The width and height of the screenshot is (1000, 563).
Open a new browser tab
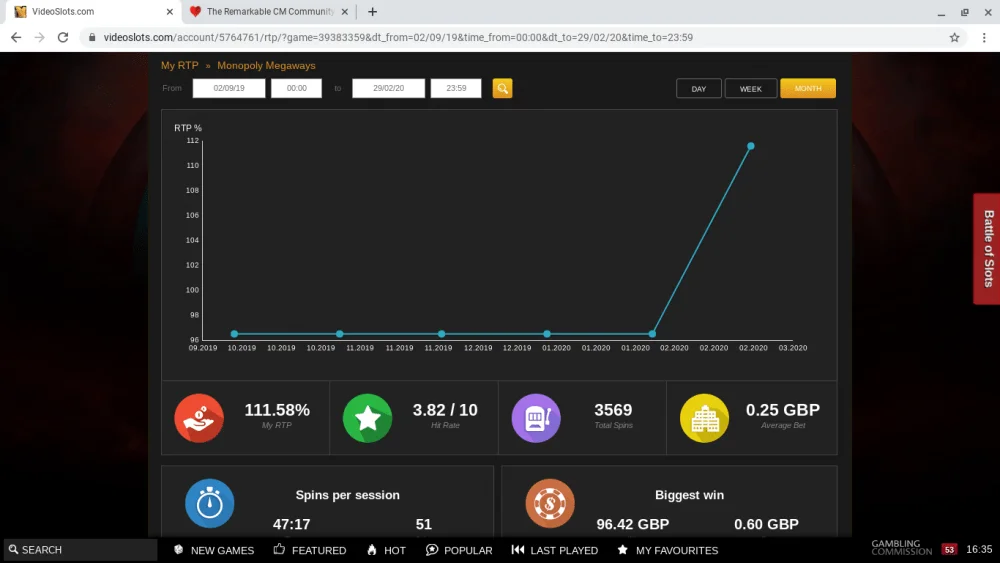click(x=372, y=11)
